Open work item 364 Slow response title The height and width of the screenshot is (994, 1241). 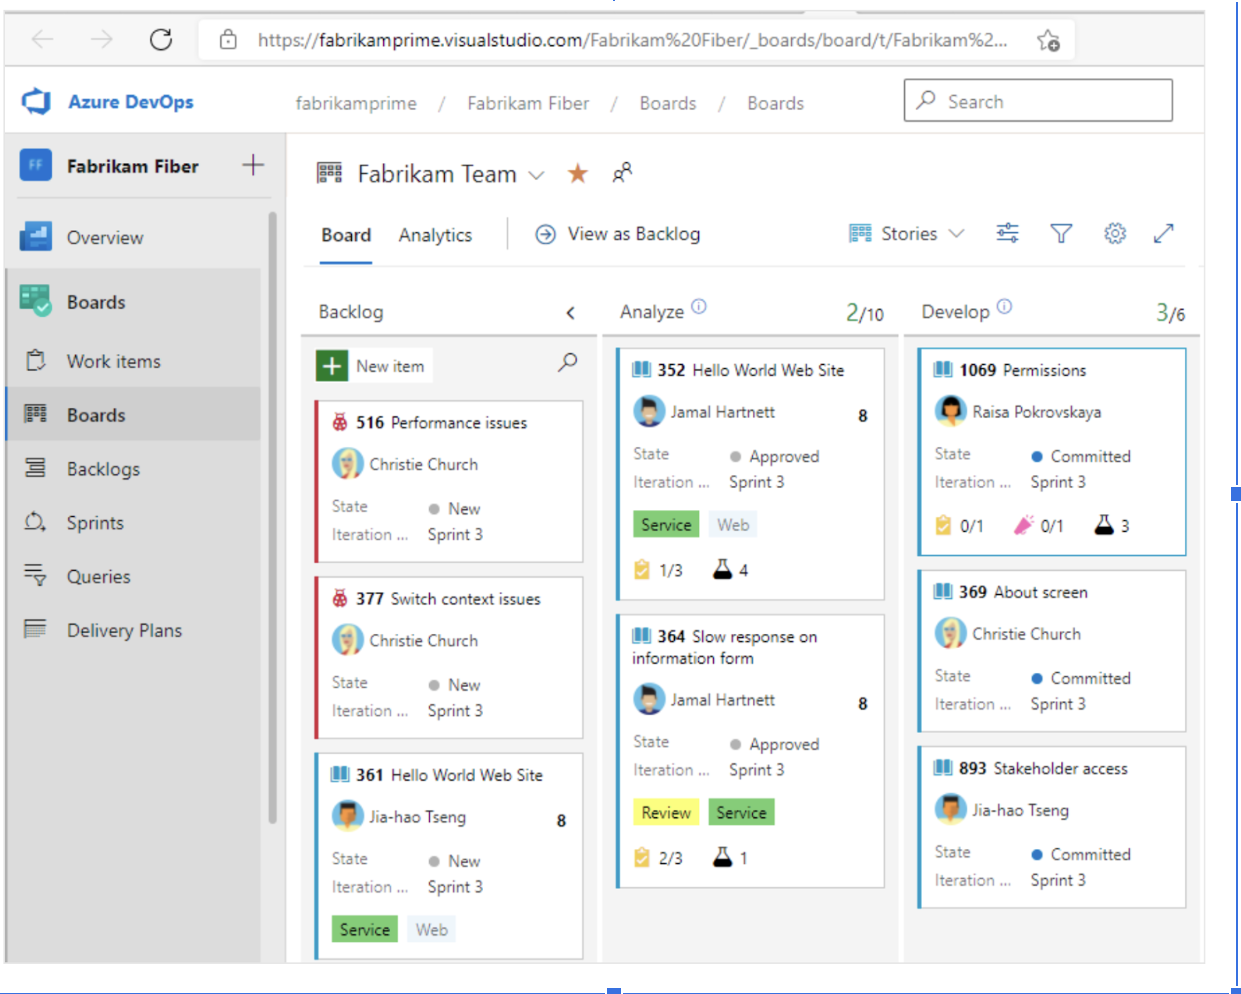pos(725,647)
